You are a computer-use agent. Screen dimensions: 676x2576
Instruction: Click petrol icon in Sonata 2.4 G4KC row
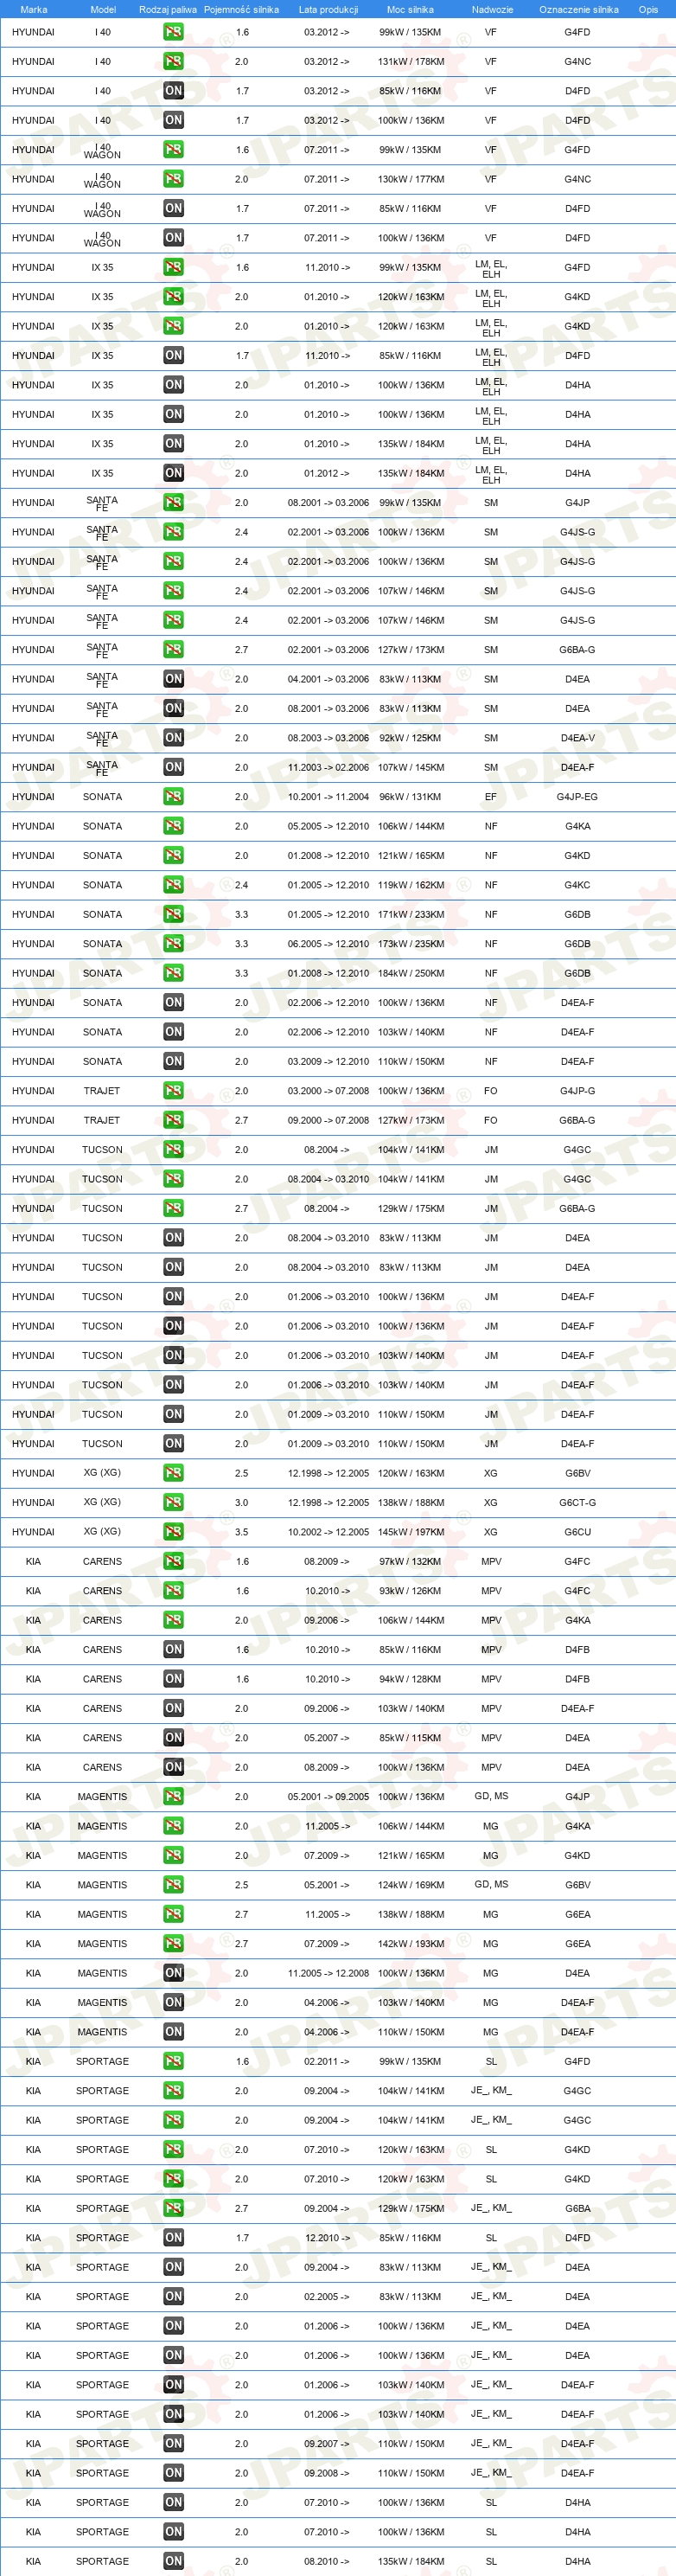[x=173, y=885]
